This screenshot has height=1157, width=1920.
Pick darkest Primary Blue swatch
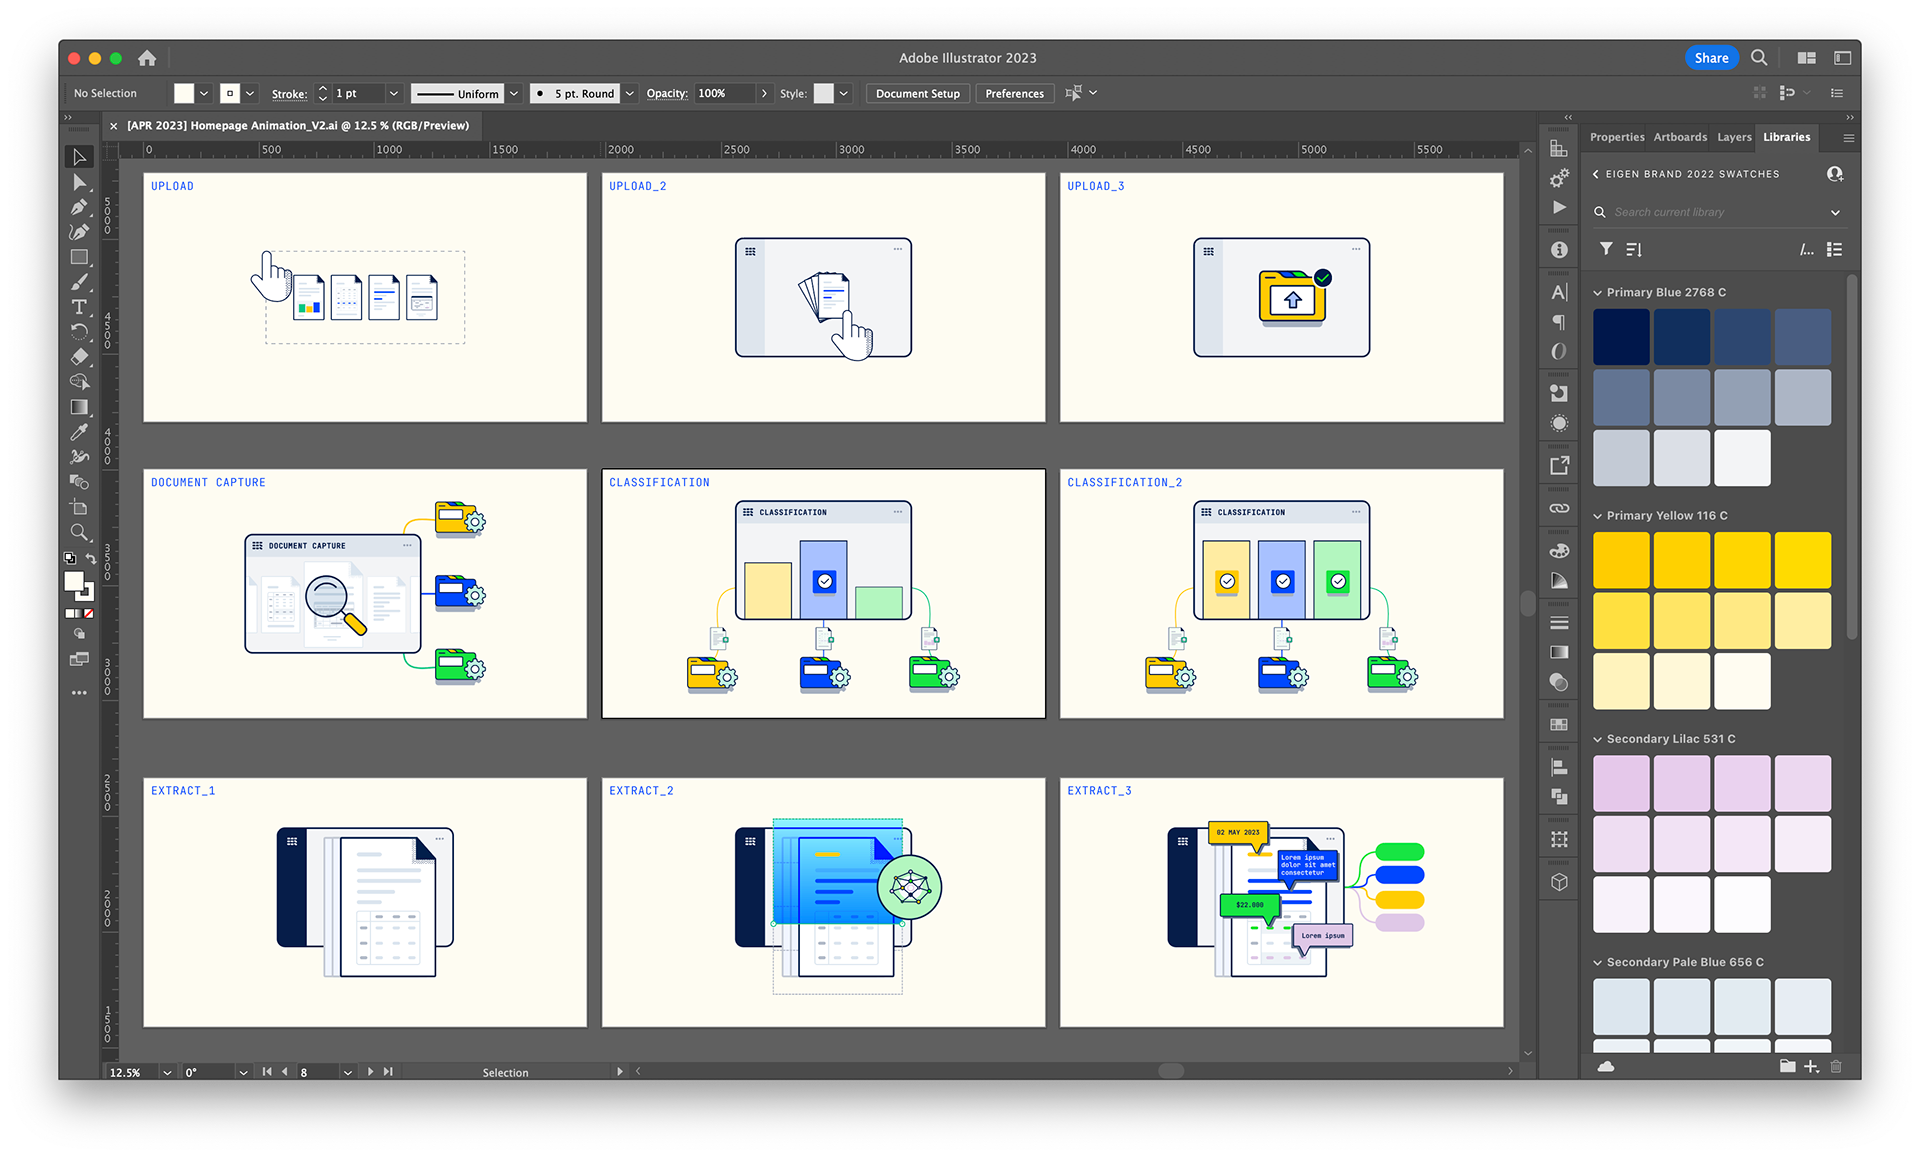(x=1621, y=337)
